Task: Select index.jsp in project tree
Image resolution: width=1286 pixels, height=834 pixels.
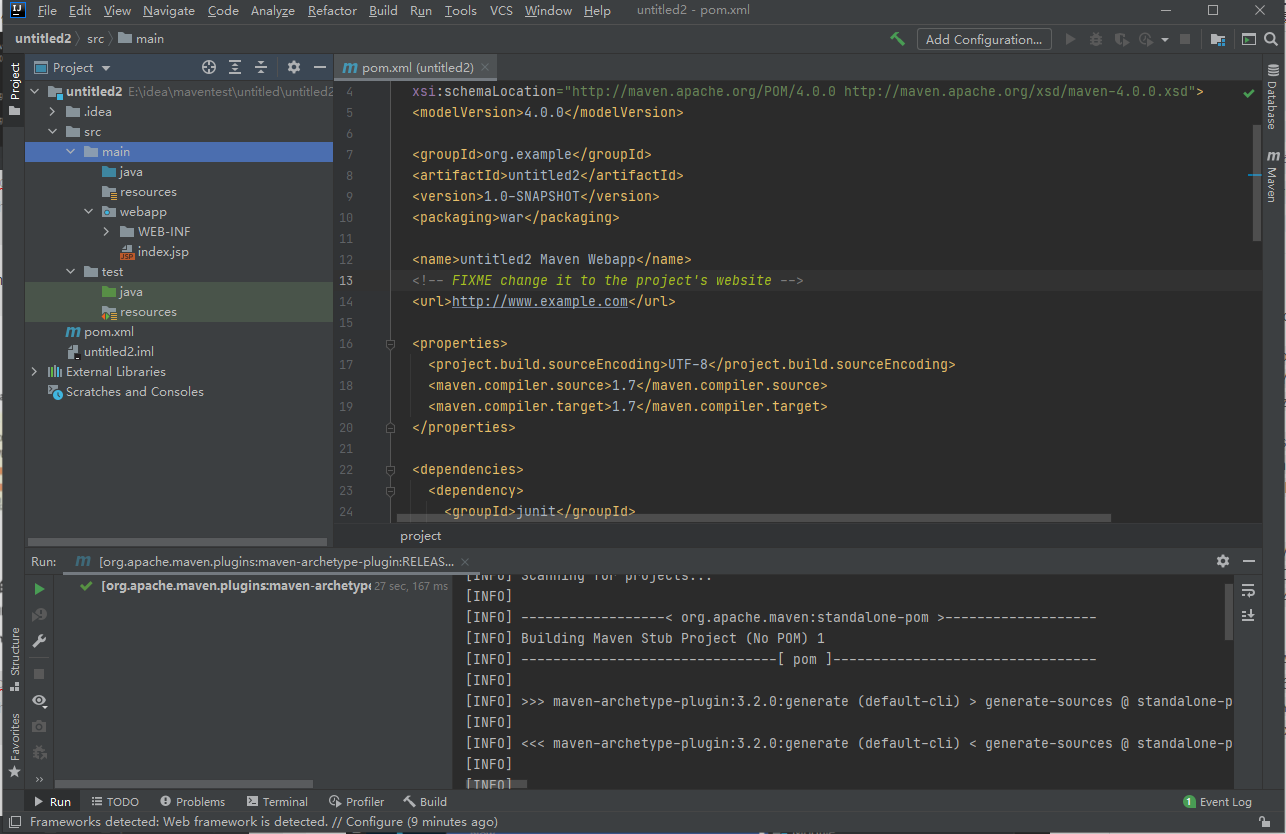Action: click(163, 251)
